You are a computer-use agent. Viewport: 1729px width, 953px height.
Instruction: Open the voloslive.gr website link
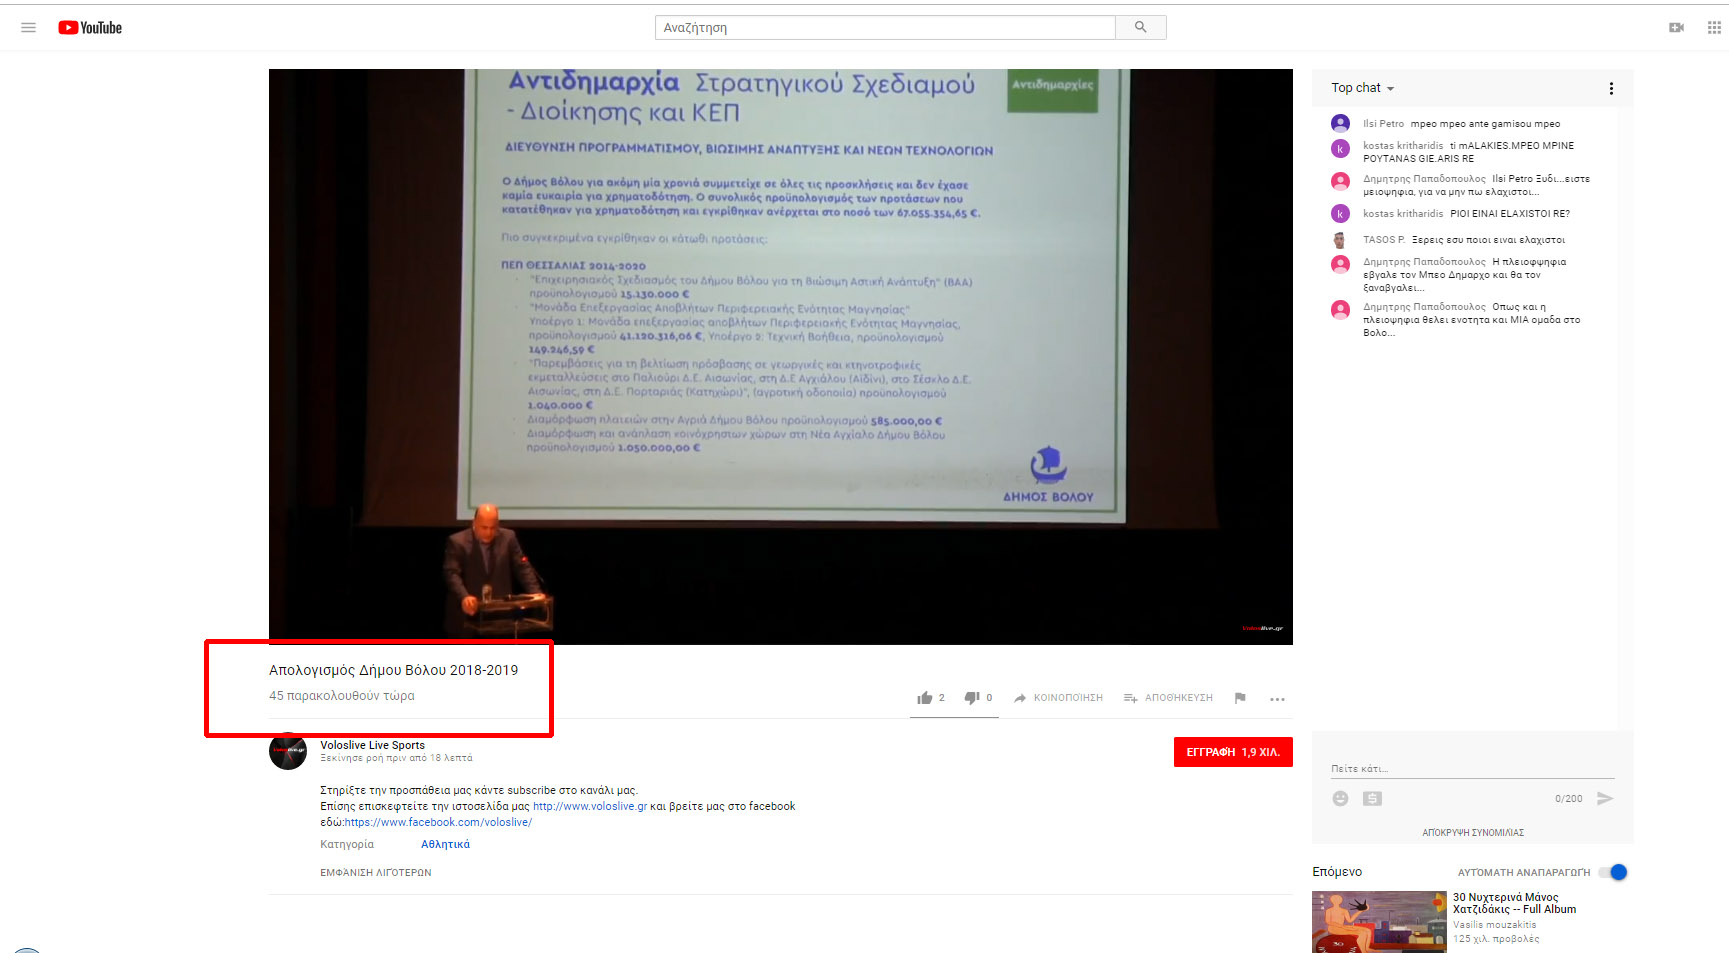(590, 806)
